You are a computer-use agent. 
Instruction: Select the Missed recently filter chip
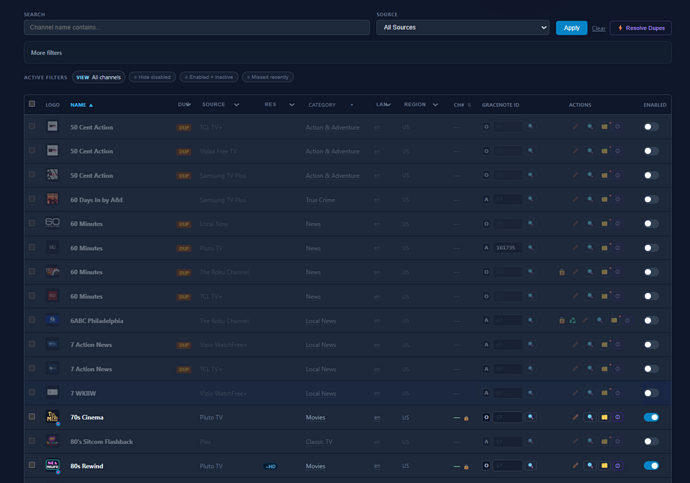pyautogui.click(x=268, y=77)
